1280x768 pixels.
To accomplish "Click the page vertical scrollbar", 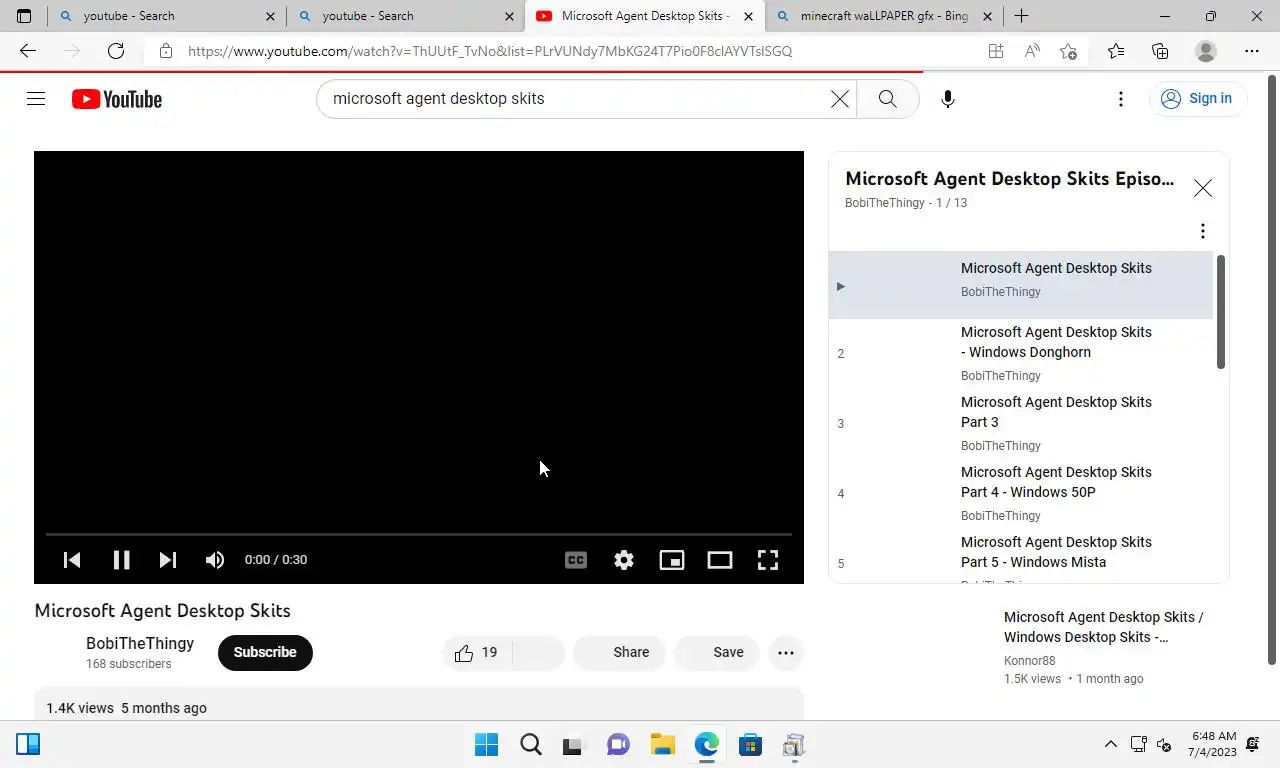I will [1272, 370].
